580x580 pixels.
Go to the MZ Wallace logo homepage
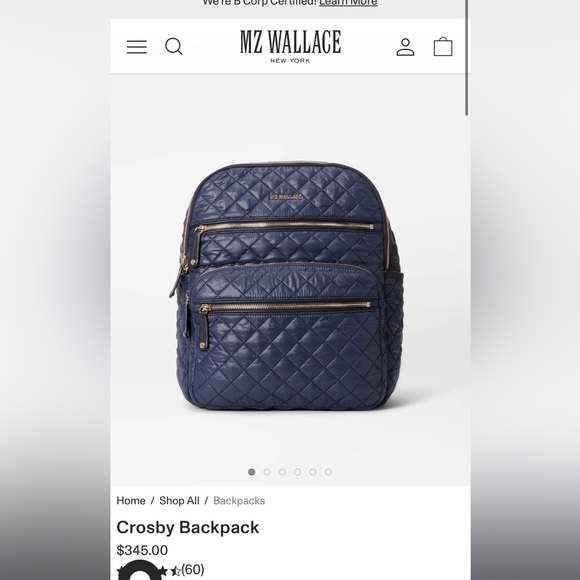(x=290, y=46)
